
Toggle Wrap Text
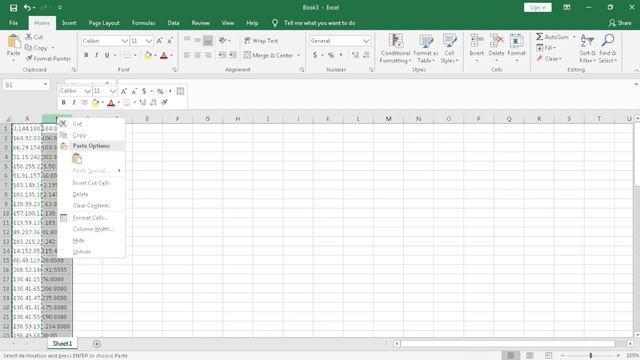tap(261, 41)
